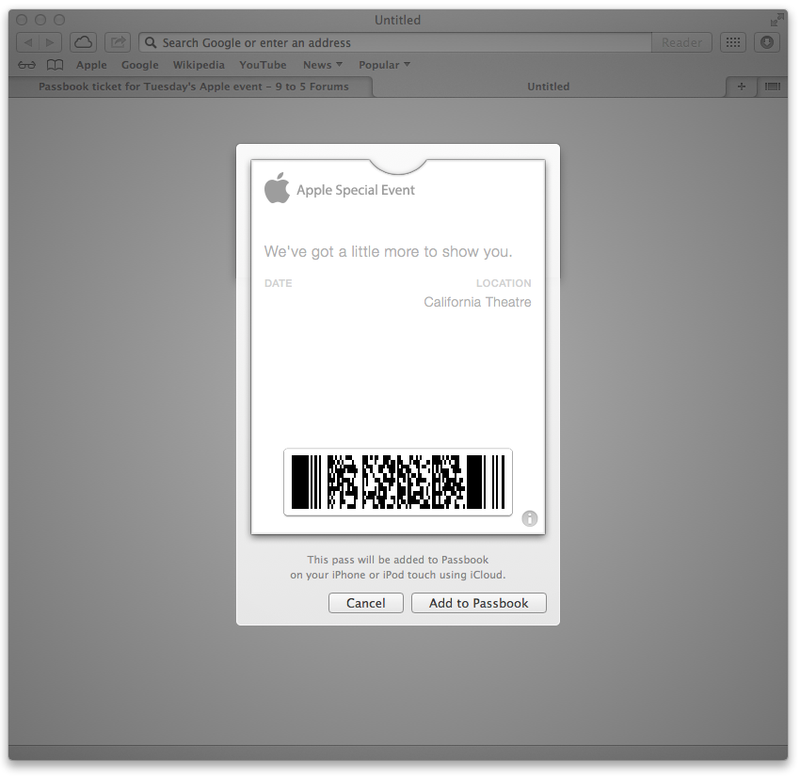The image size is (800, 776).
Task: Expand the News bookmarks folder
Action: click(x=322, y=65)
